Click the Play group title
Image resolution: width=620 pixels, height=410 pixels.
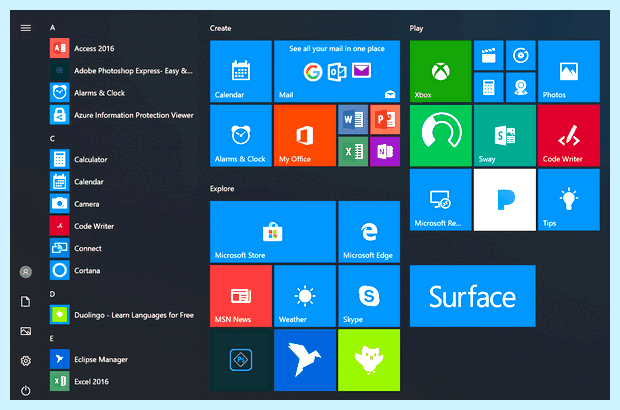[x=416, y=28]
